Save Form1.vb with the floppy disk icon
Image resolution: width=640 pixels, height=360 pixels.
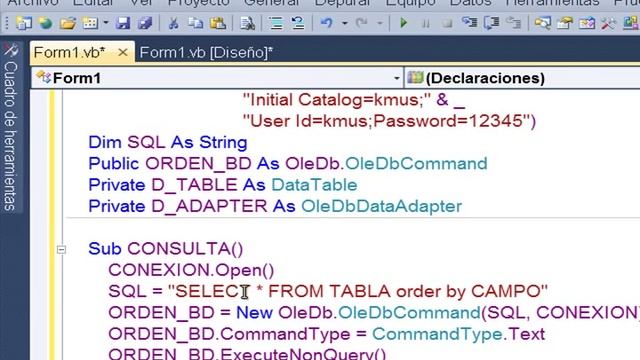point(123,23)
